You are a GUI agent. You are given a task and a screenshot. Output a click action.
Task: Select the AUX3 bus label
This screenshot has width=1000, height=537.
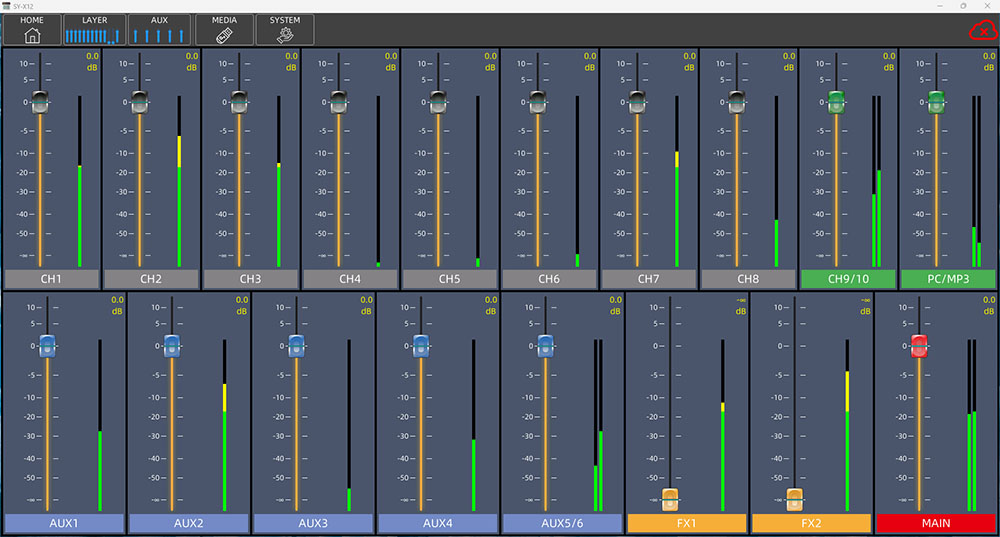tap(312, 523)
